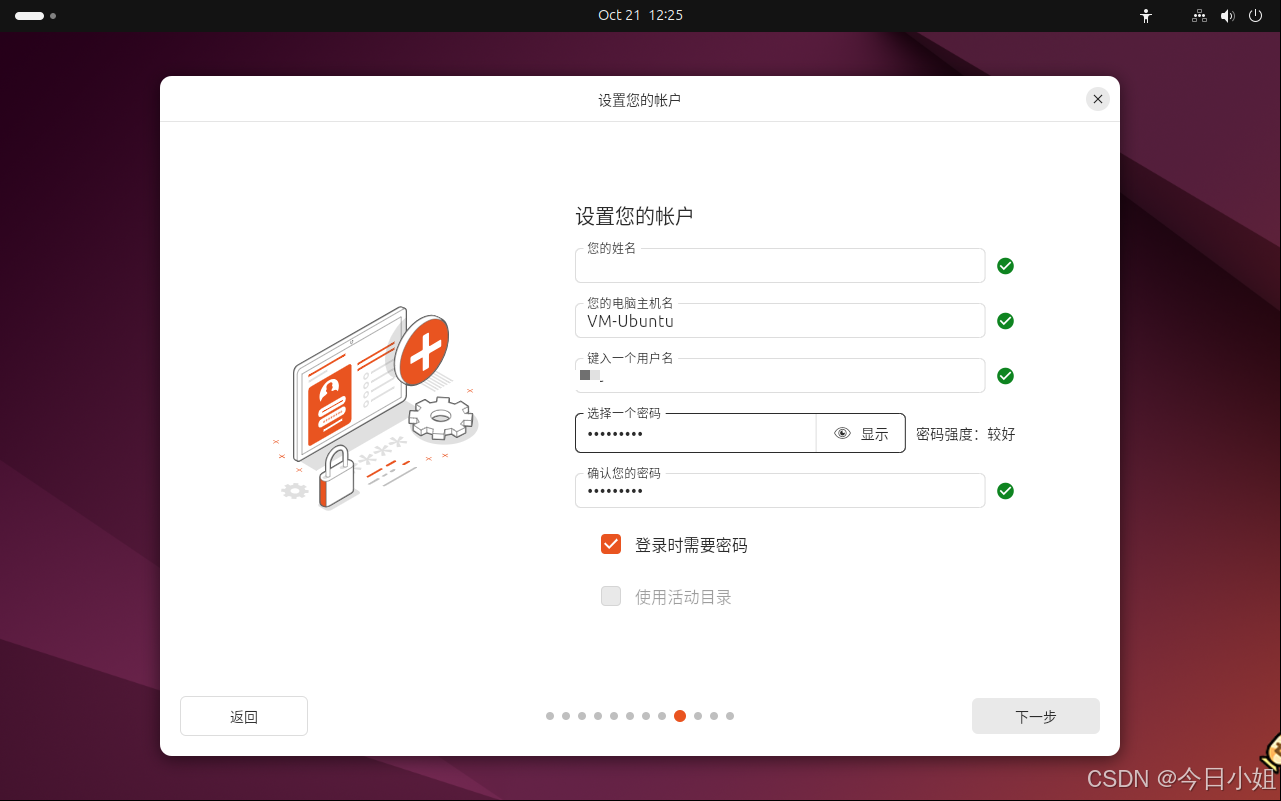This screenshot has width=1281, height=801.
Task: Click green checkmark beside confirm password field
Action: (x=1005, y=491)
